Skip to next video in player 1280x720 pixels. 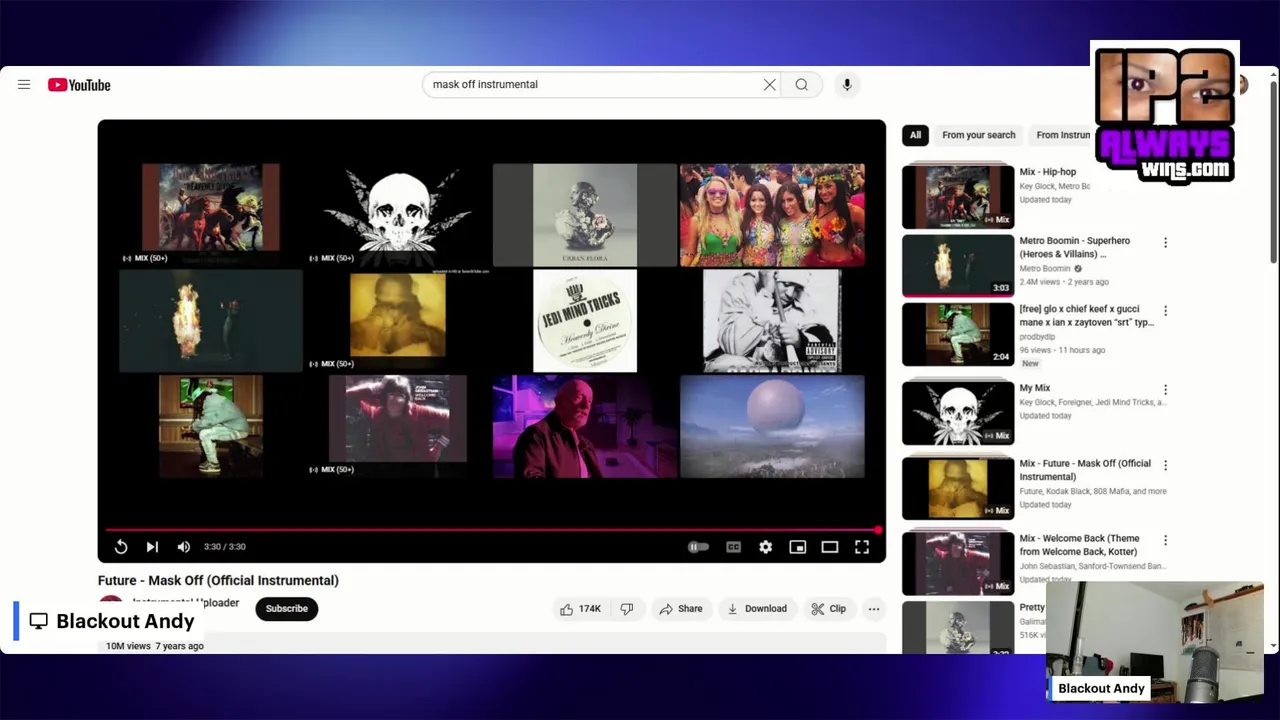pos(152,547)
